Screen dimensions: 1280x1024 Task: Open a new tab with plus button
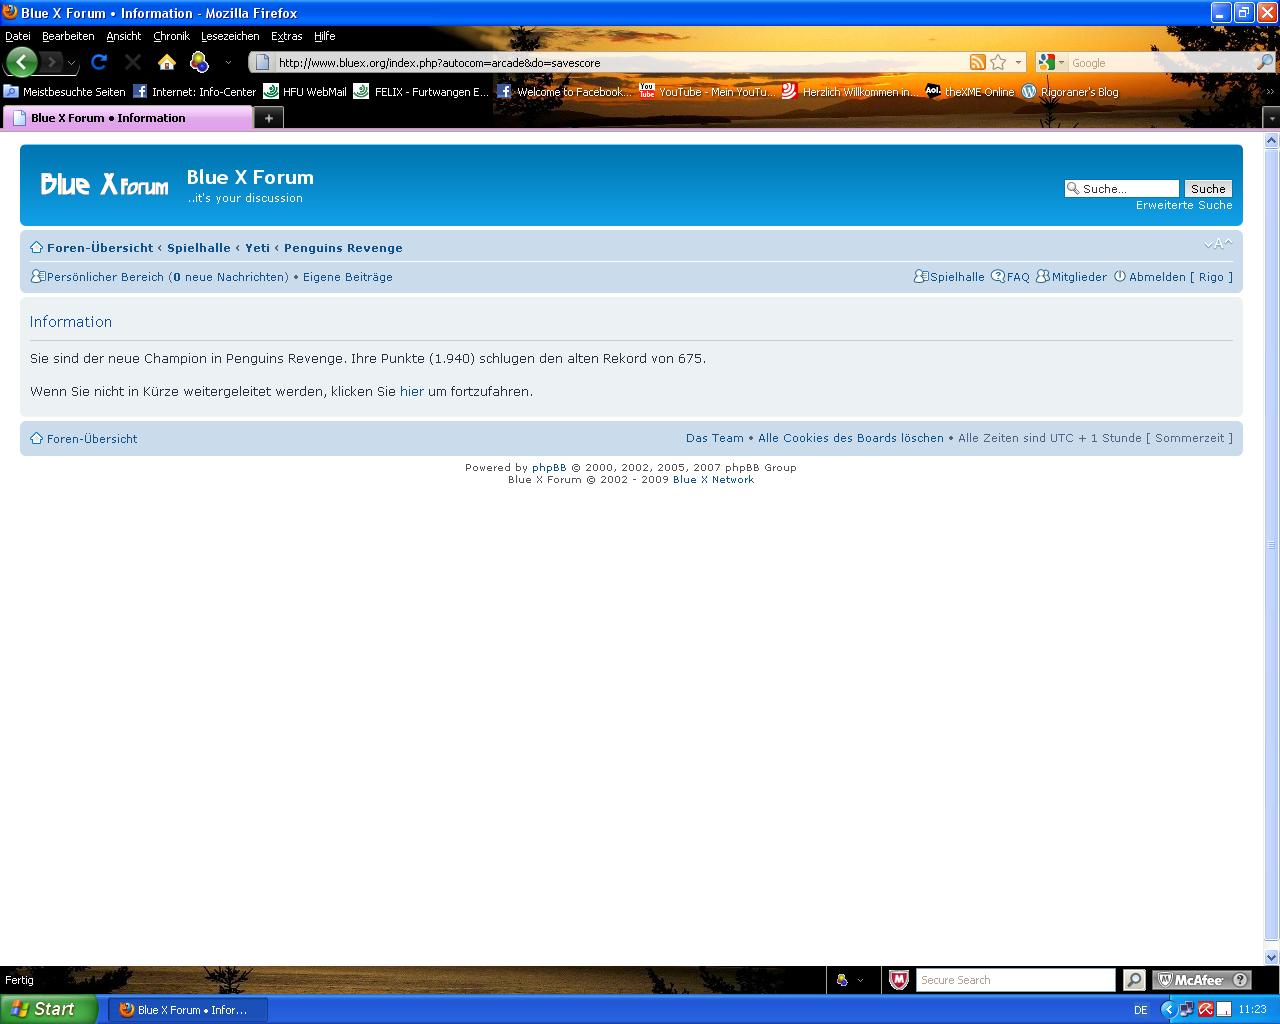[268, 118]
